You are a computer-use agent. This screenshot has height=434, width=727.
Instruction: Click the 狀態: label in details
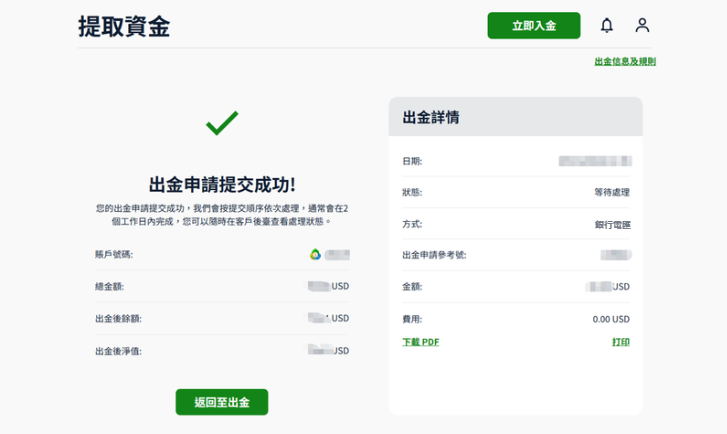(412, 192)
